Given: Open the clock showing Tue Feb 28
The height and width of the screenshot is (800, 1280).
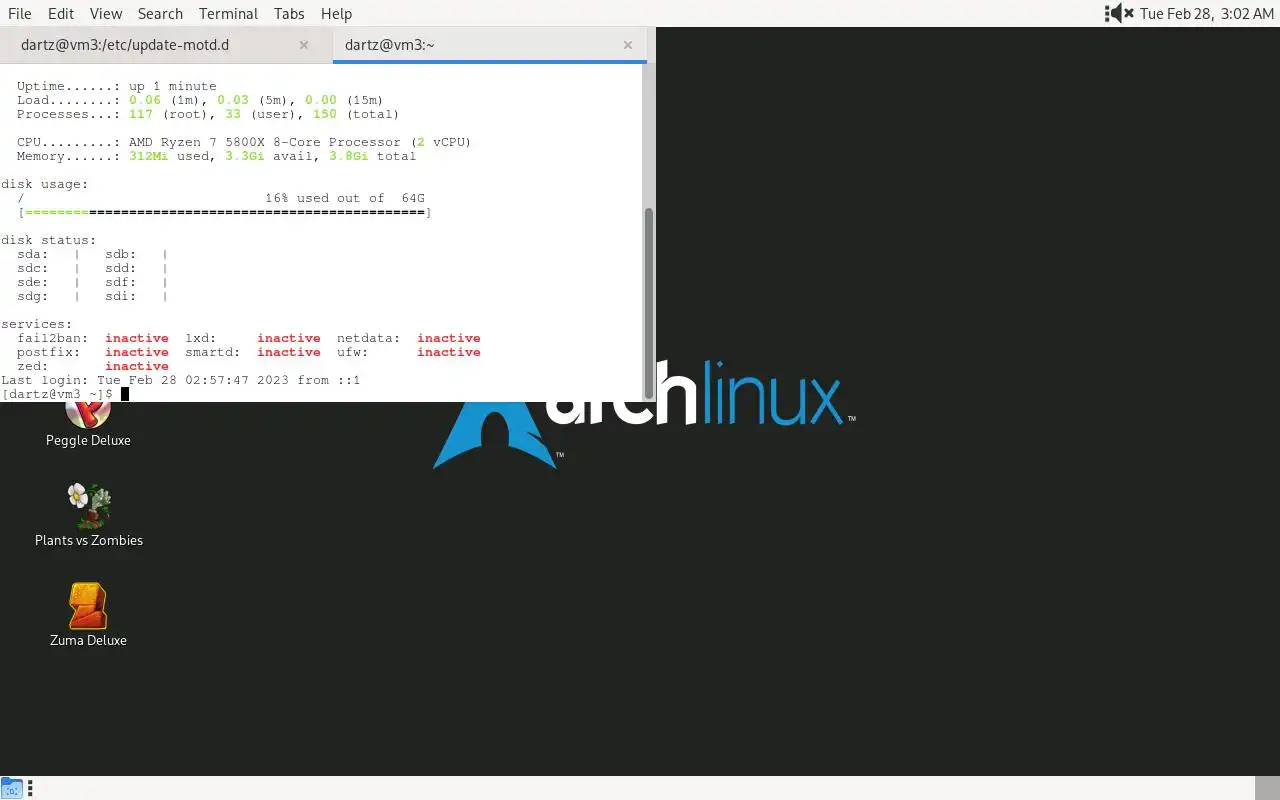Looking at the screenshot, I should [x=1207, y=13].
